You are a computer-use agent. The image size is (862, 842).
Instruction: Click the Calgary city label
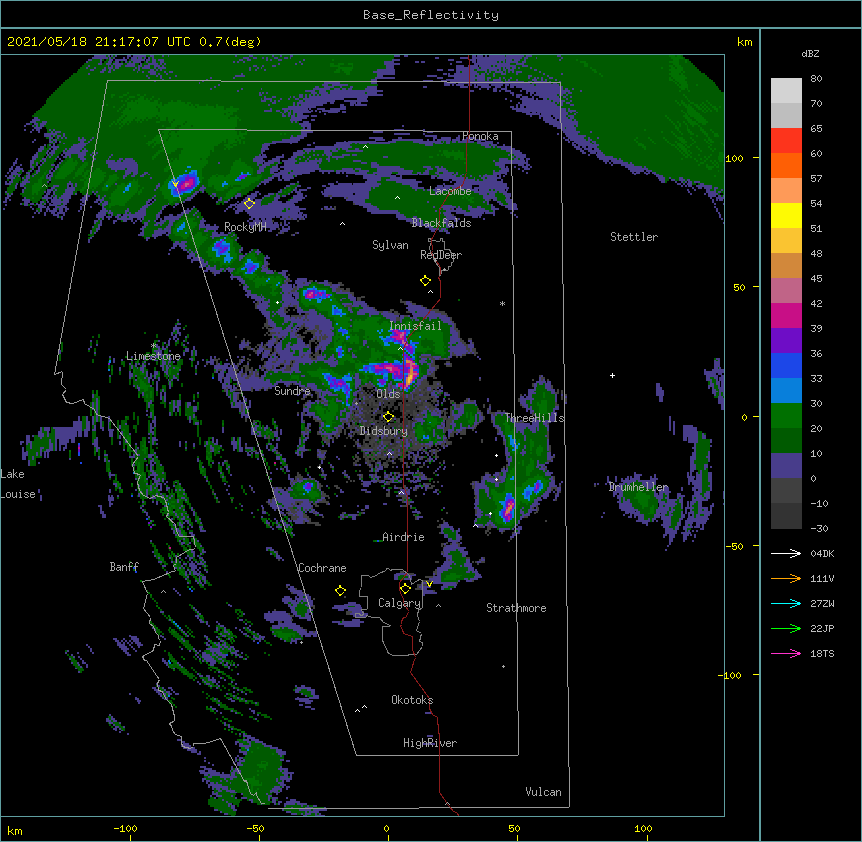[400, 603]
